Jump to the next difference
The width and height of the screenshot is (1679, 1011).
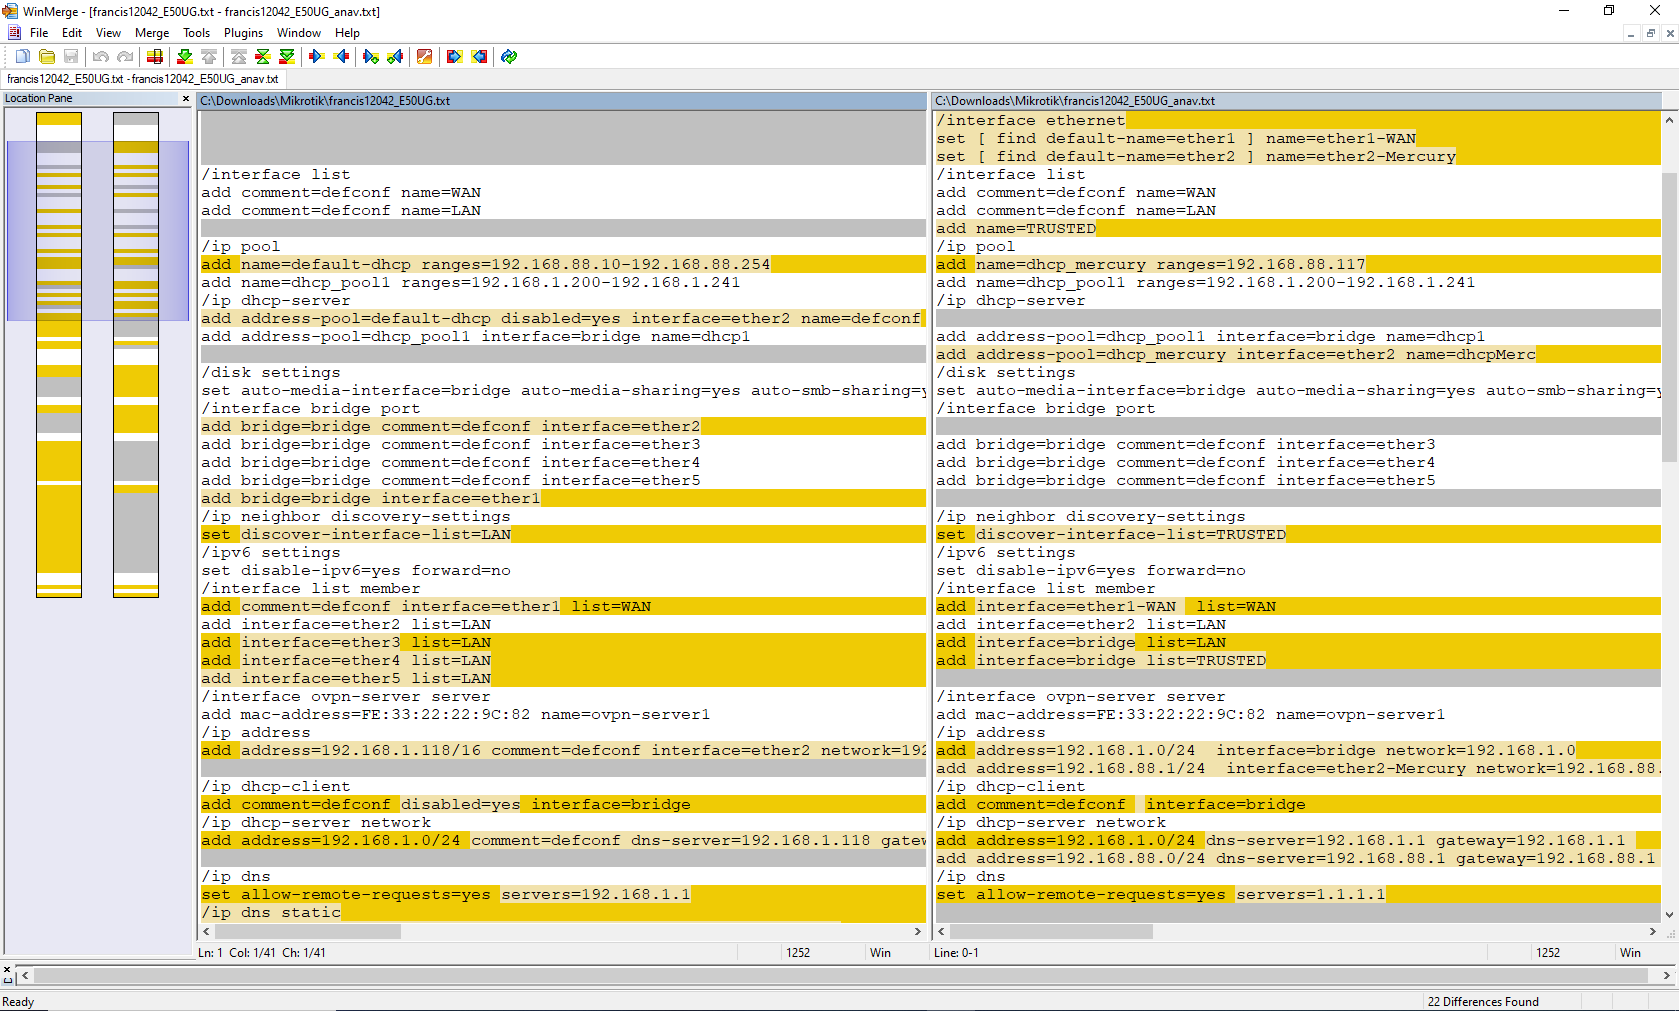point(185,57)
